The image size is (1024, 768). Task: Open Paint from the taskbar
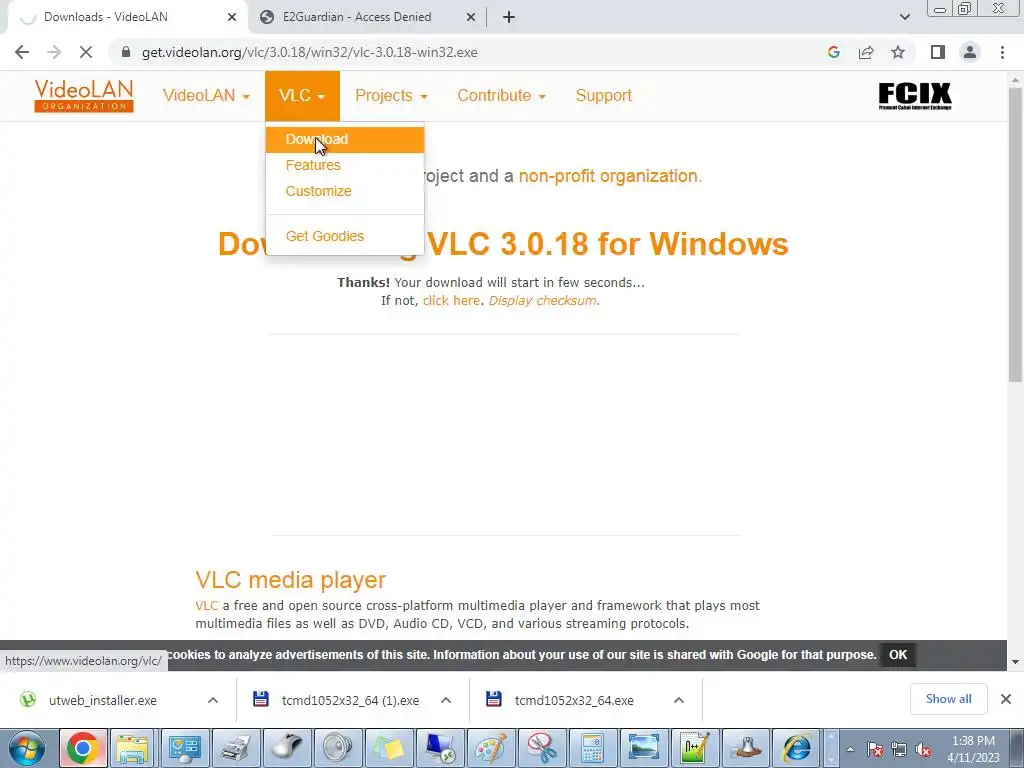coord(490,748)
